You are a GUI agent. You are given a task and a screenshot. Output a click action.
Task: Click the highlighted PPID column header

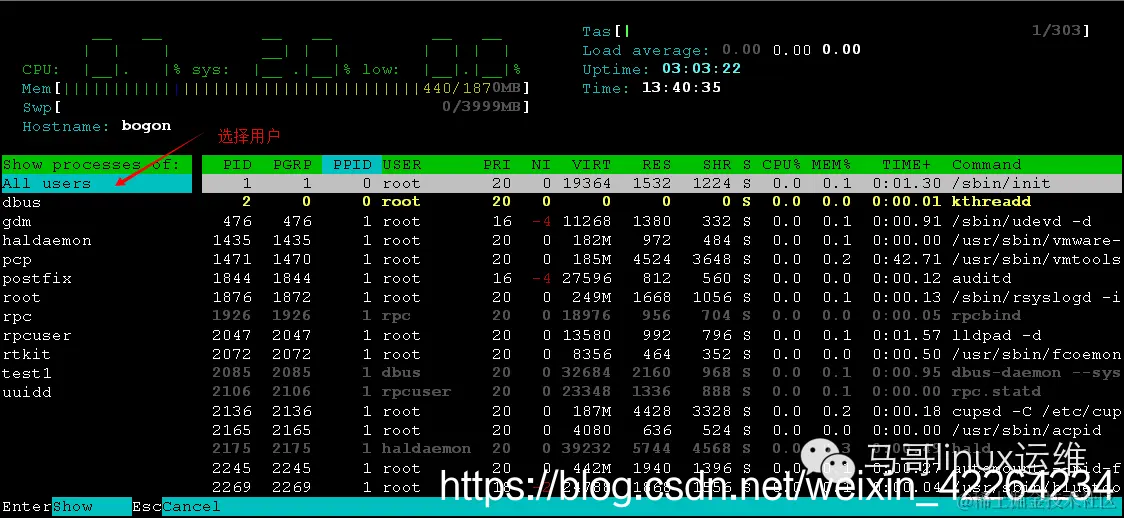(352, 165)
